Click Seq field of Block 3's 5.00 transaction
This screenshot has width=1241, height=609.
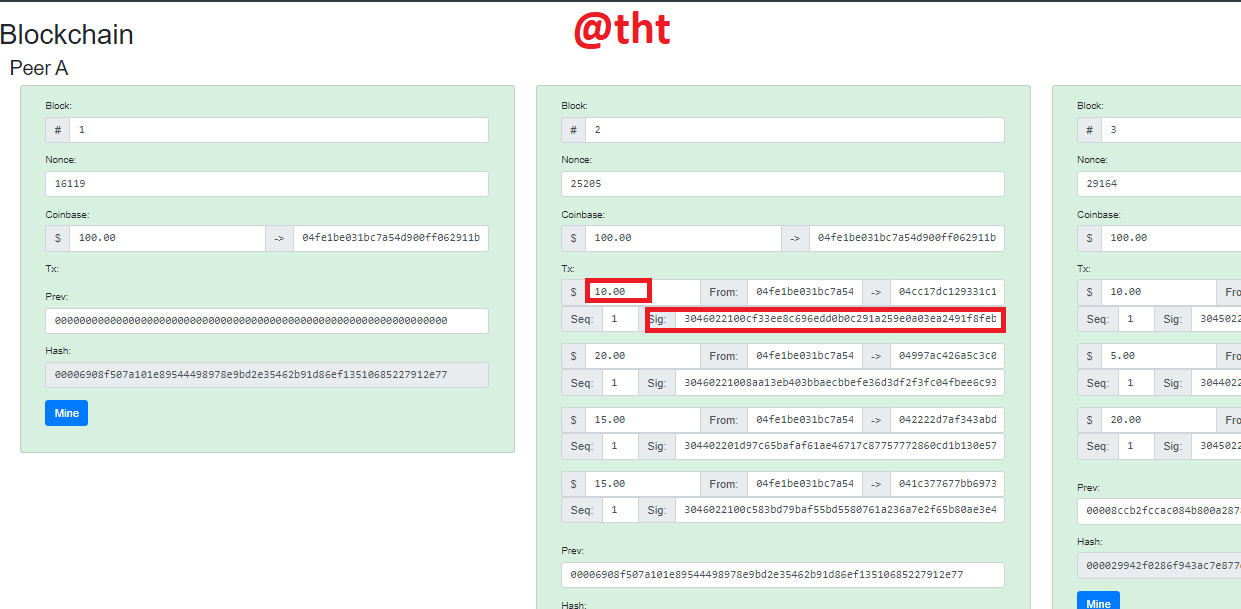pyautogui.click(x=1136, y=384)
